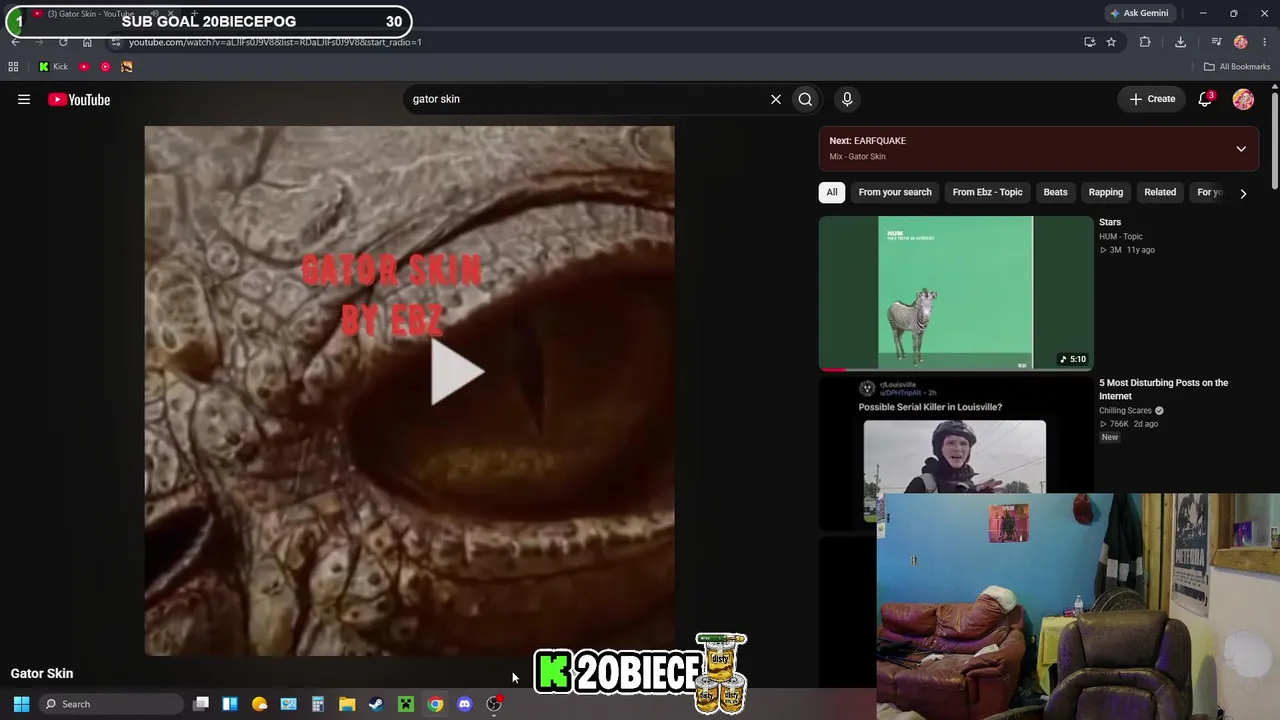Open the YouTube bookmark icon
The image size is (1280, 720).
click(84, 67)
